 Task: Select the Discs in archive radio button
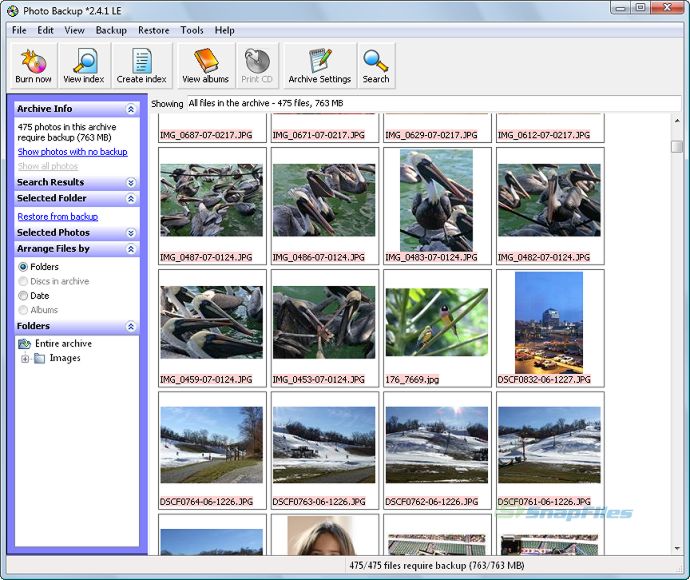pyautogui.click(x=23, y=281)
